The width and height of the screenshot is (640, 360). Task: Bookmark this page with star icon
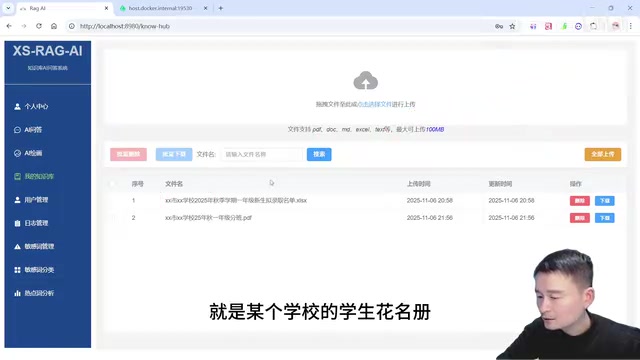pyautogui.click(x=512, y=26)
